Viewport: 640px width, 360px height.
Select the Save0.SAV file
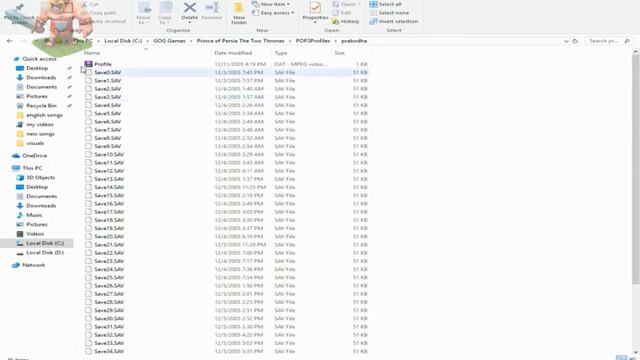click(x=227, y=72)
